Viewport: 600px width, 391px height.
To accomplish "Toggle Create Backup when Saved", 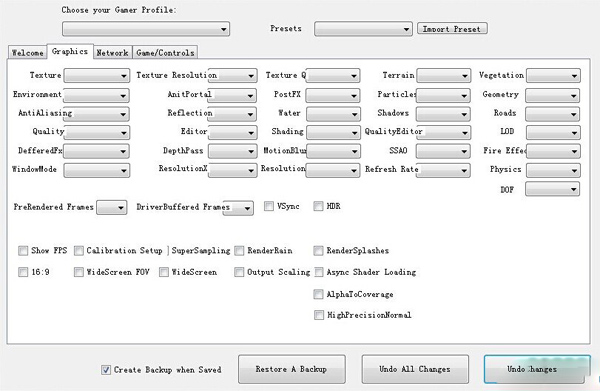I will [106, 370].
